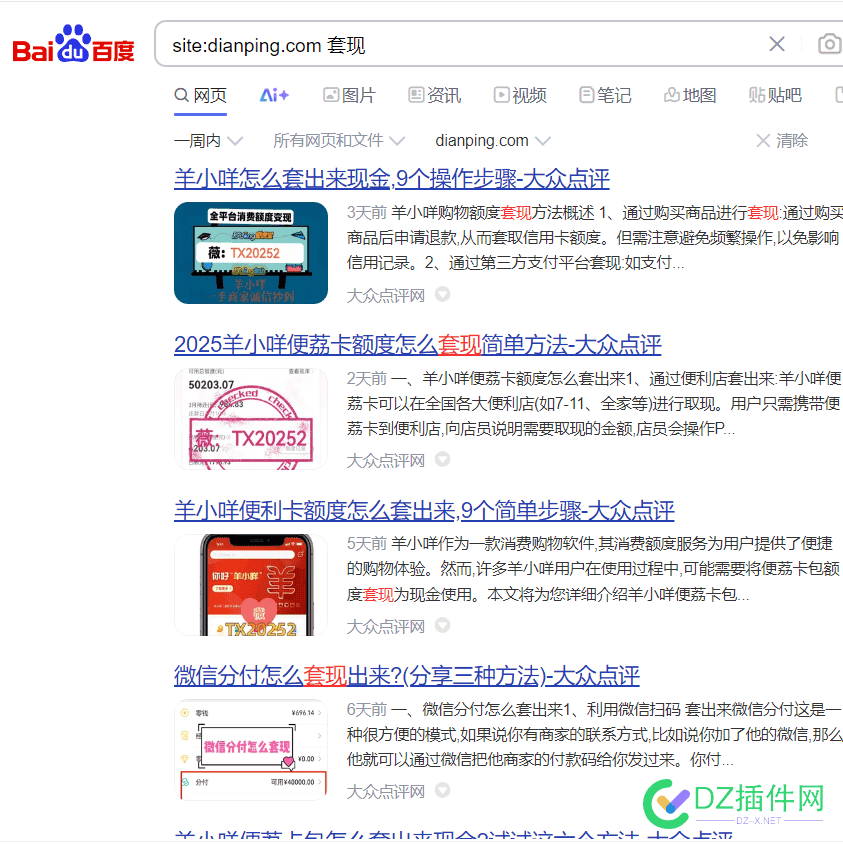Switch to the 贴吧 tab

775,96
